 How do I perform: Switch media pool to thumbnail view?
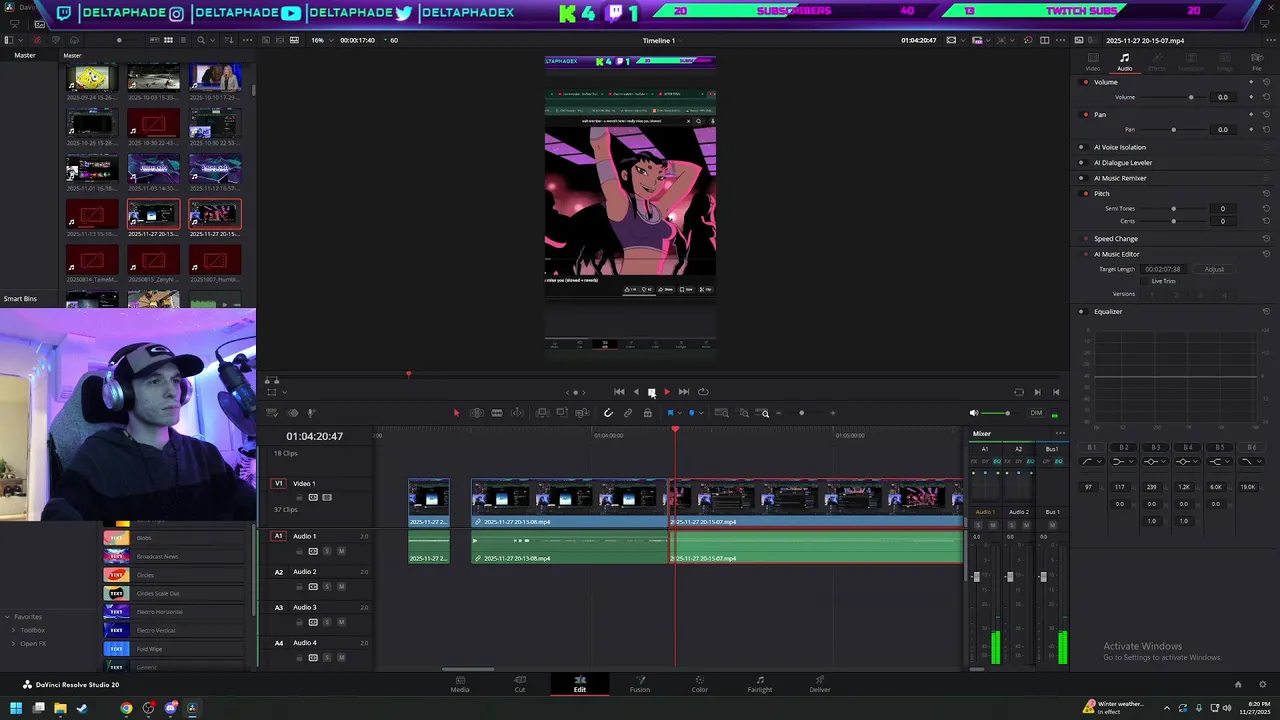click(168, 40)
